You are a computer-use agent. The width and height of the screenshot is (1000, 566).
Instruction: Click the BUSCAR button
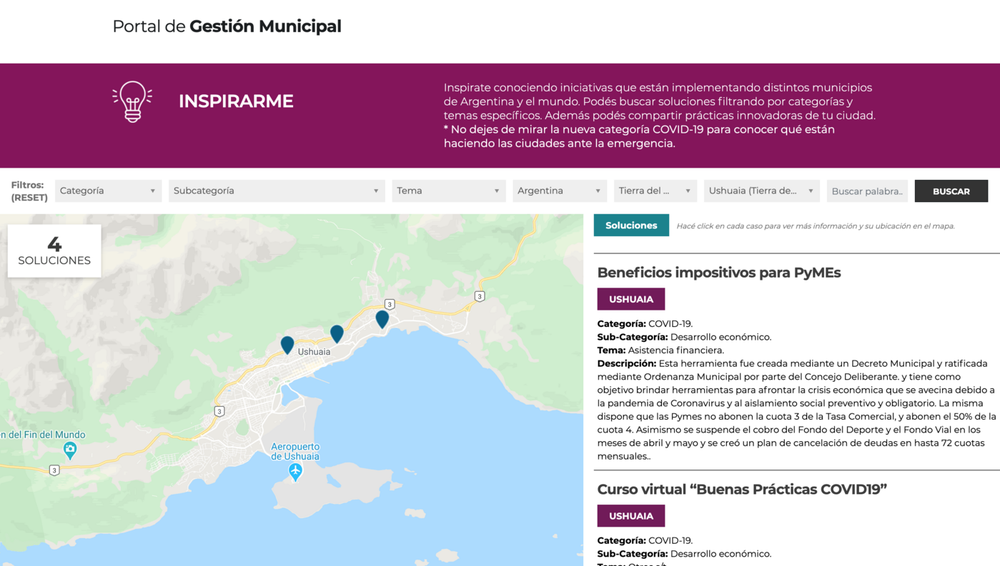951,191
